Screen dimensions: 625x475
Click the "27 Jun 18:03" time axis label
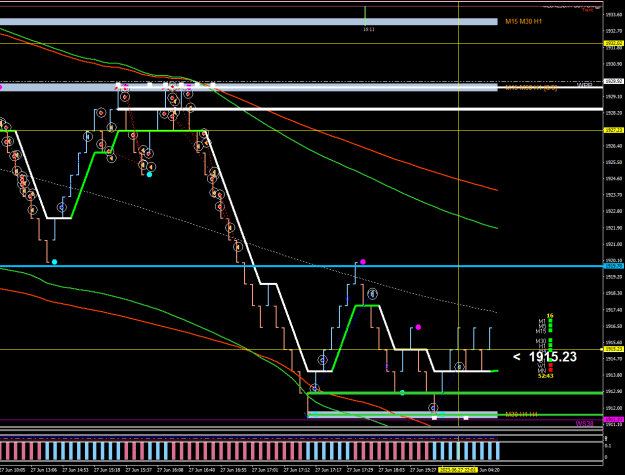[392, 470]
